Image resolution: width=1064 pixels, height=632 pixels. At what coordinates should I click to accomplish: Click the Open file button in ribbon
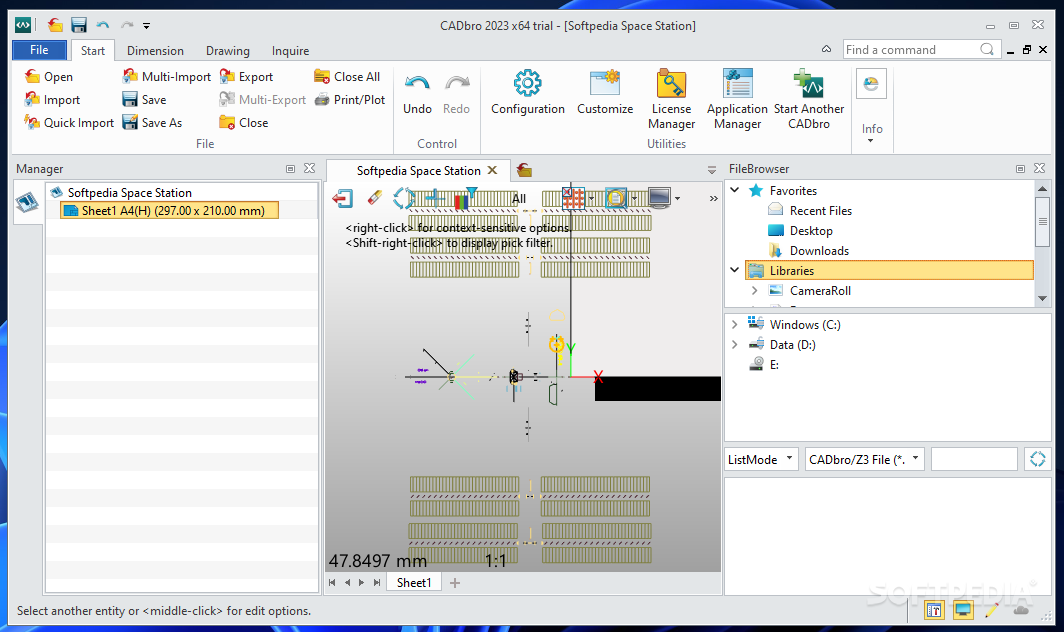click(x=48, y=77)
